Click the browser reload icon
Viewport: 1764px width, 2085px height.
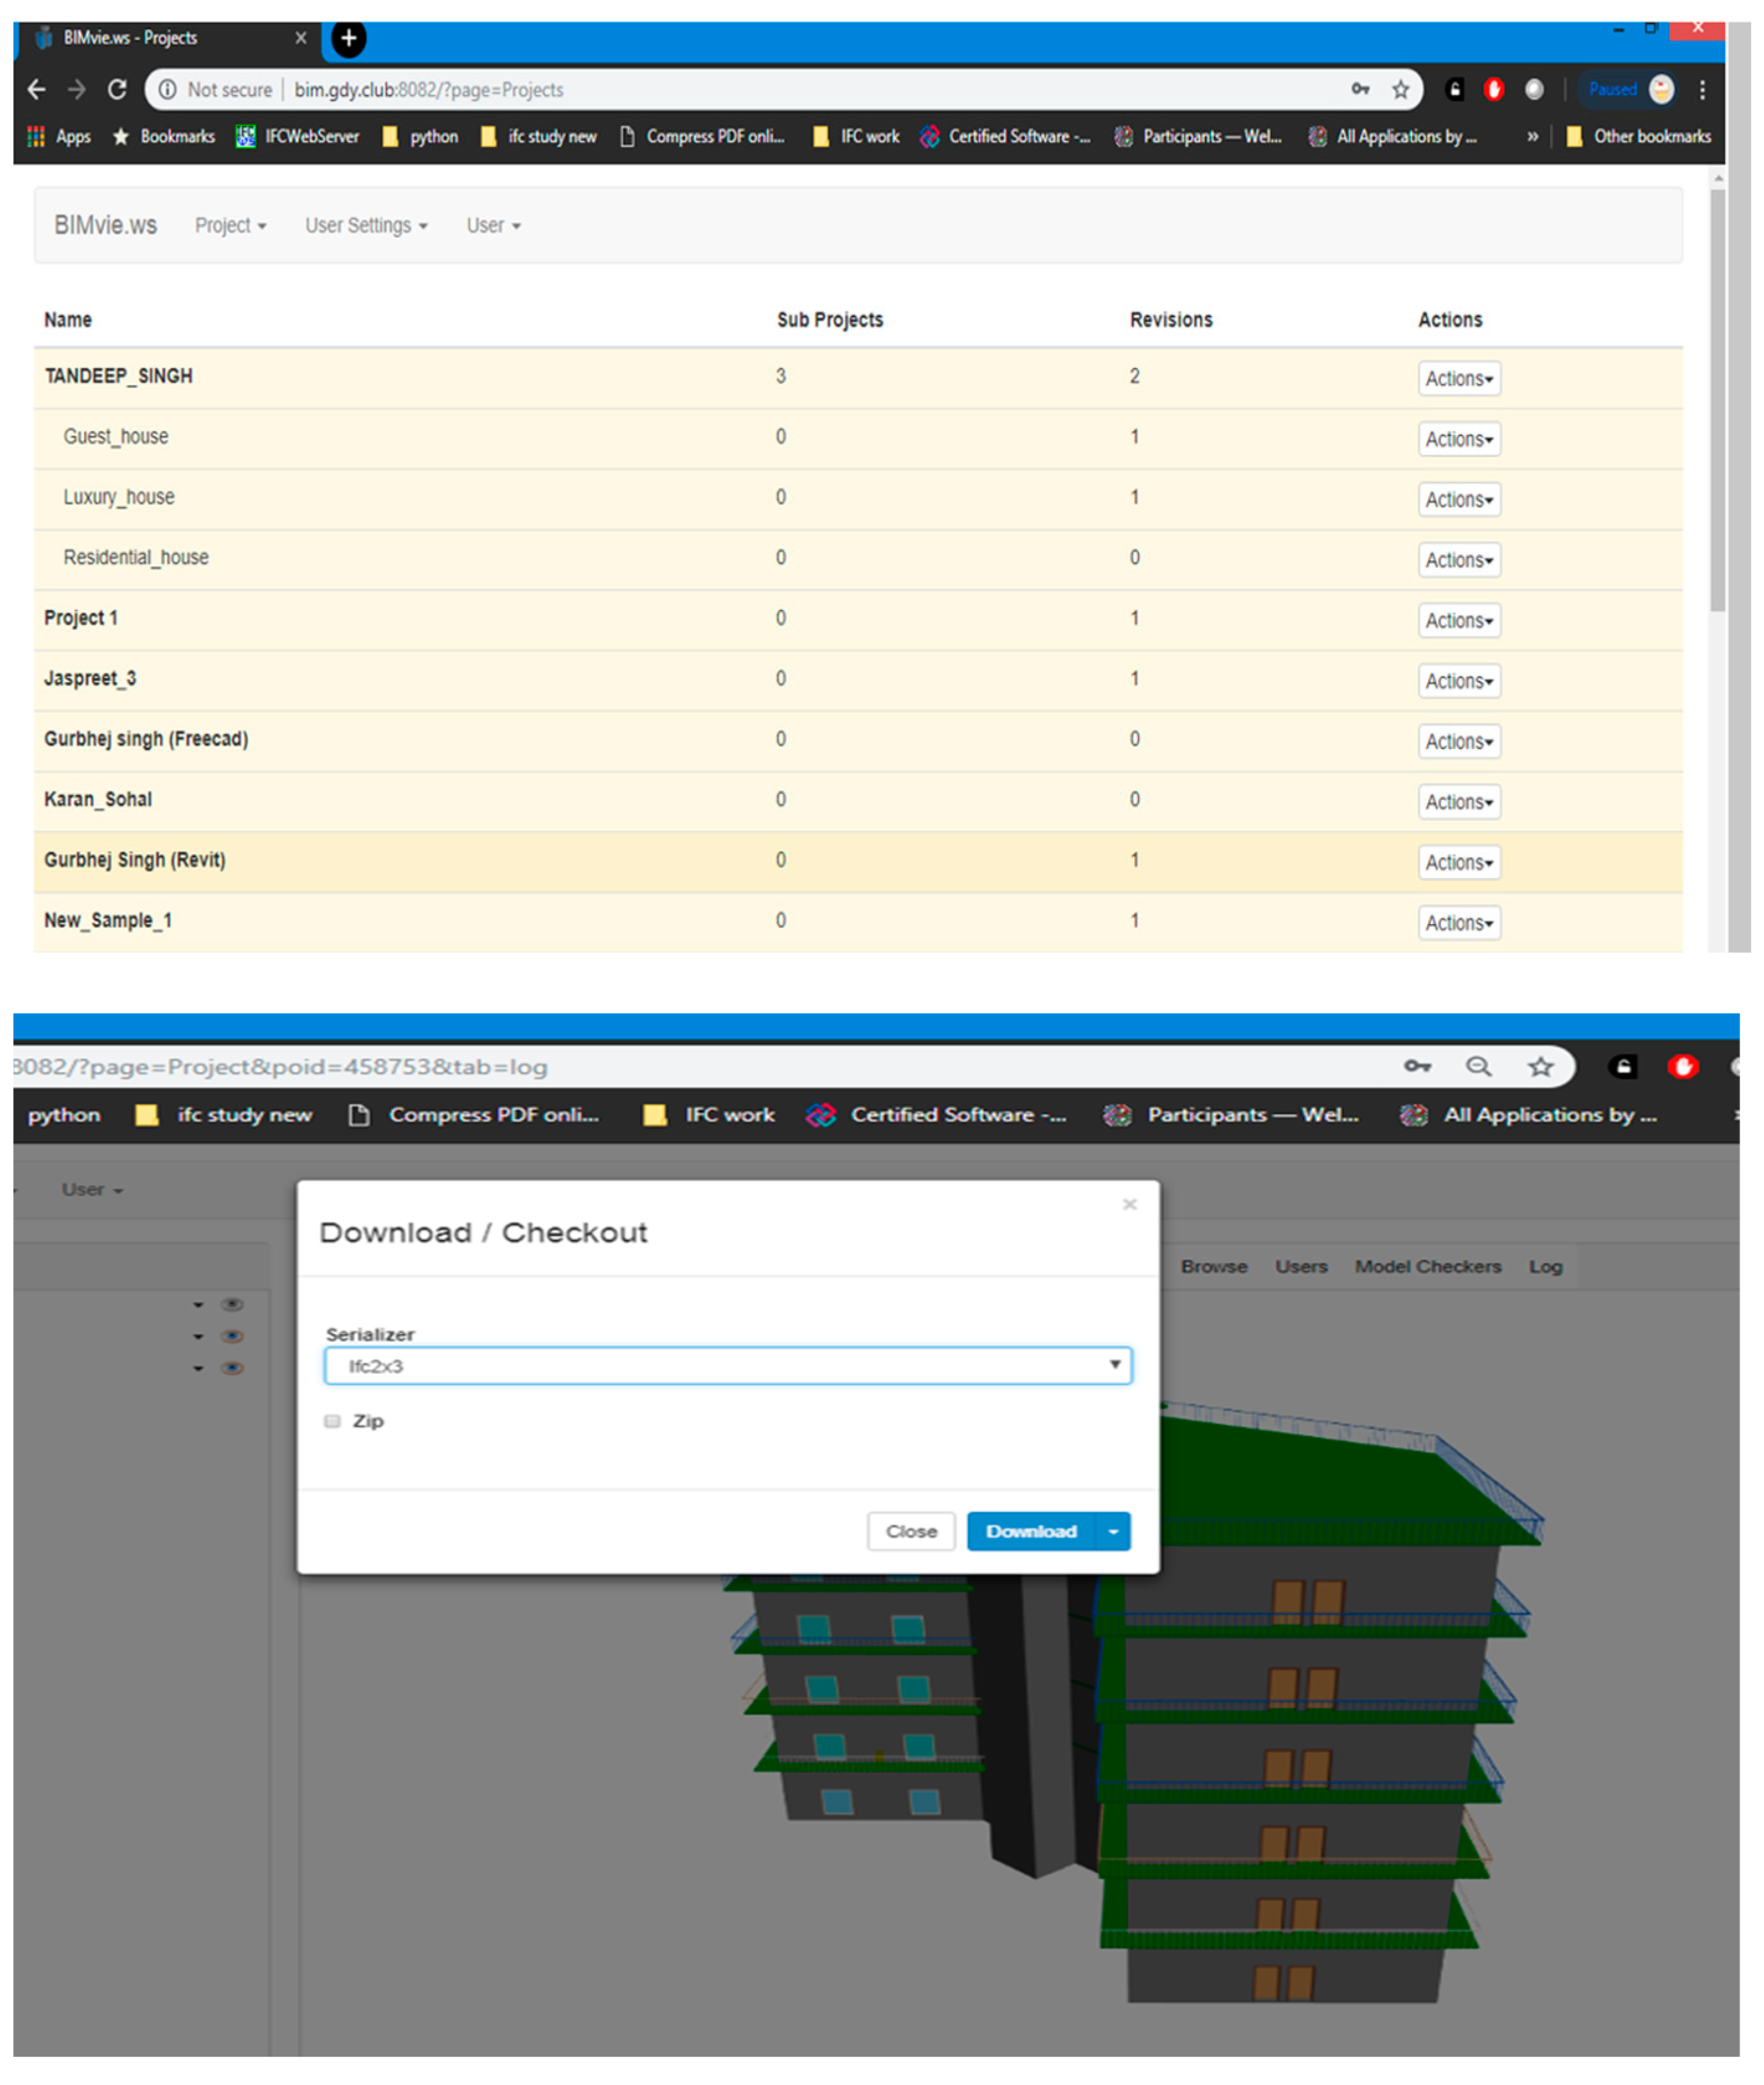point(117,89)
